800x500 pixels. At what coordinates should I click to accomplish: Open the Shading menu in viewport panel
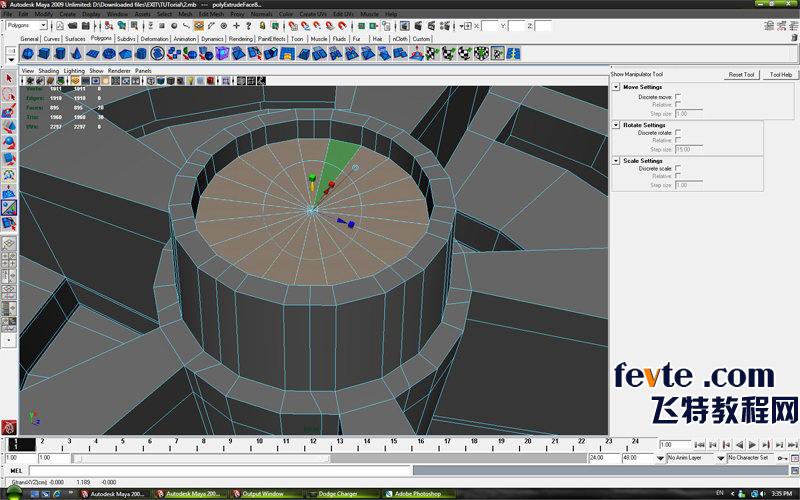[x=47, y=71]
